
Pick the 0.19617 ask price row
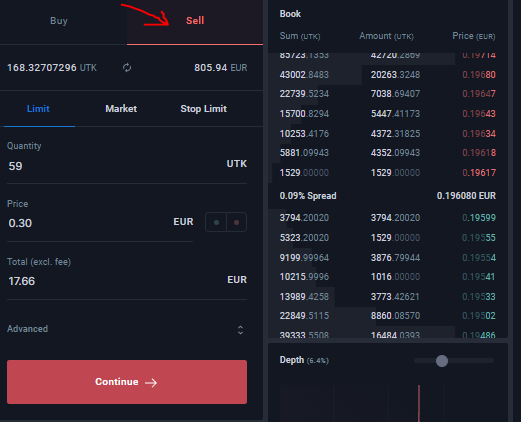click(x=388, y=173)
